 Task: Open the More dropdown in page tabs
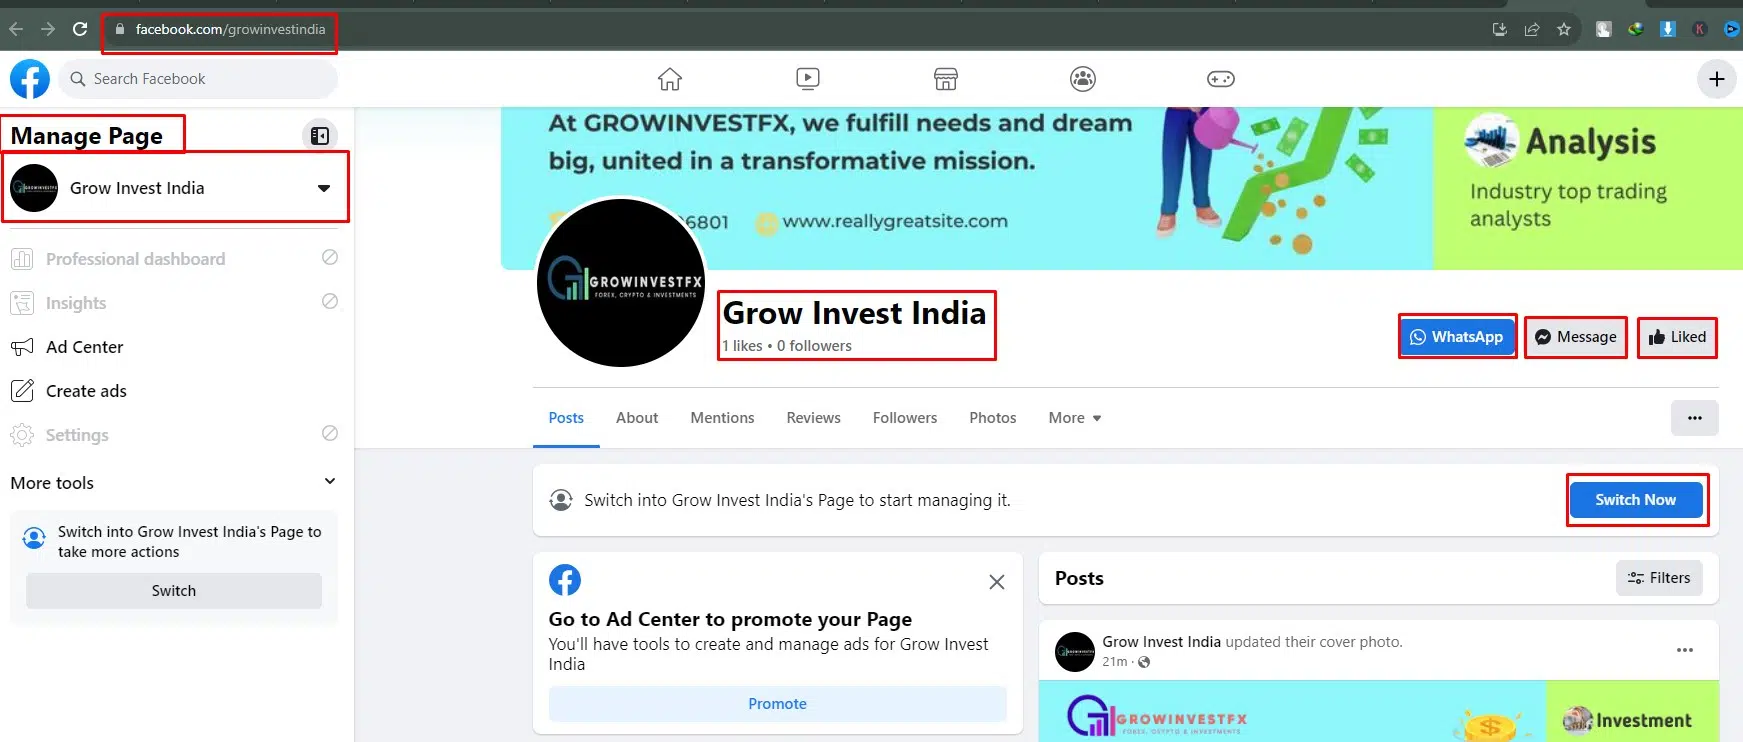pos(1075,418)
